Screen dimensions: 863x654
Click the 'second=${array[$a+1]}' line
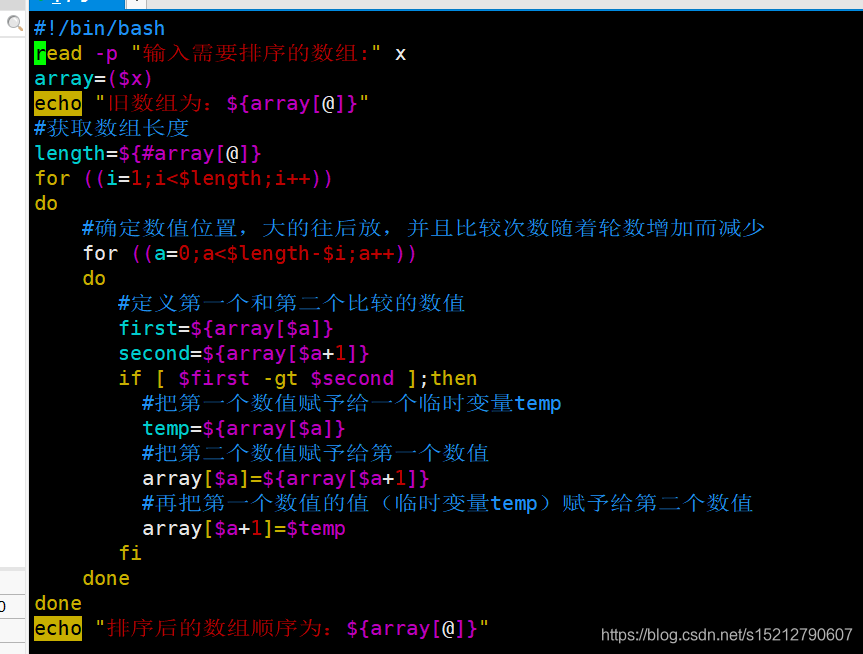244,353
